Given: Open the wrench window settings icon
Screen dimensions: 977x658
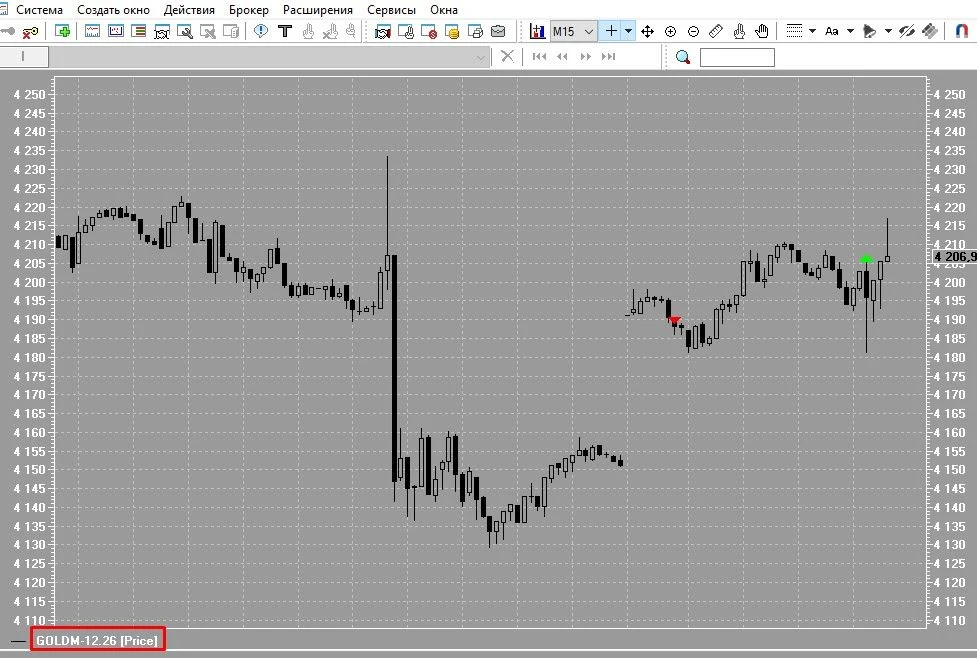Looking at the screenshot, I should pos(184,31).
